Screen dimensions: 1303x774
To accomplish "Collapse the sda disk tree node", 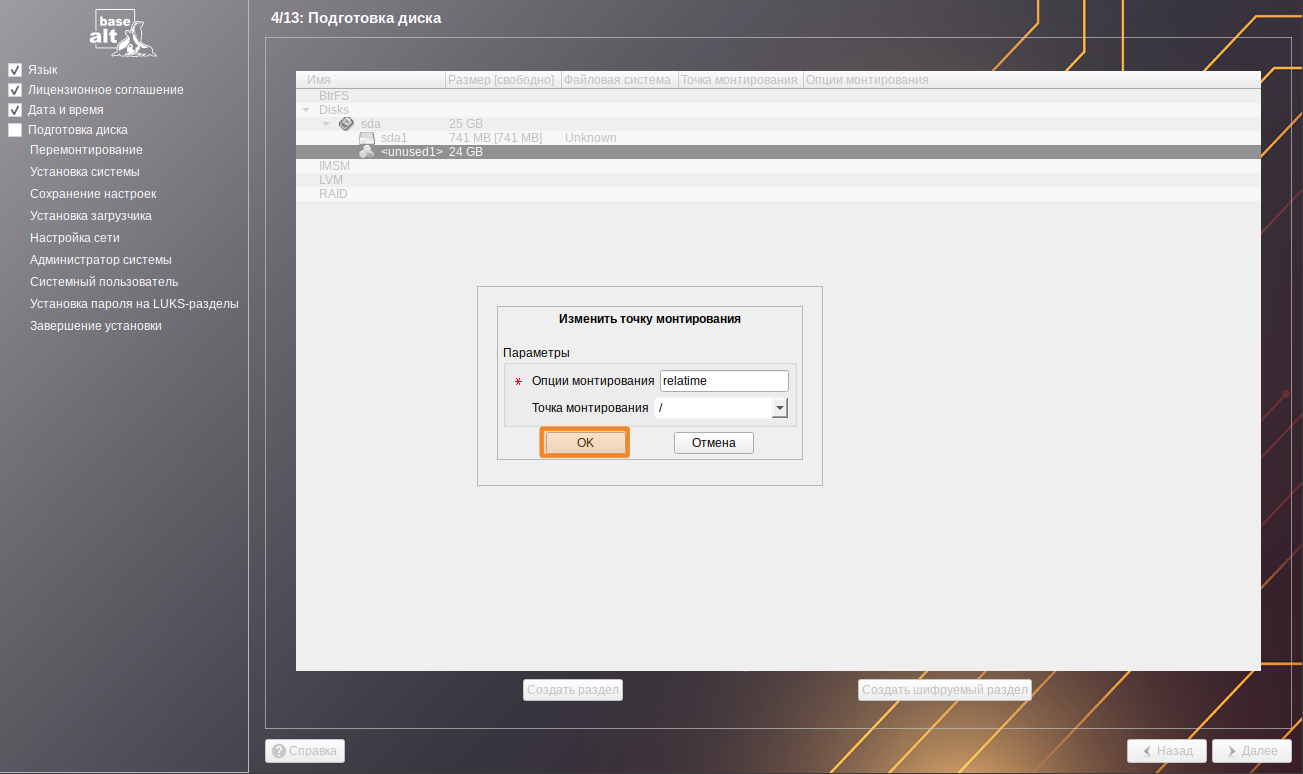I will point(326,124).
